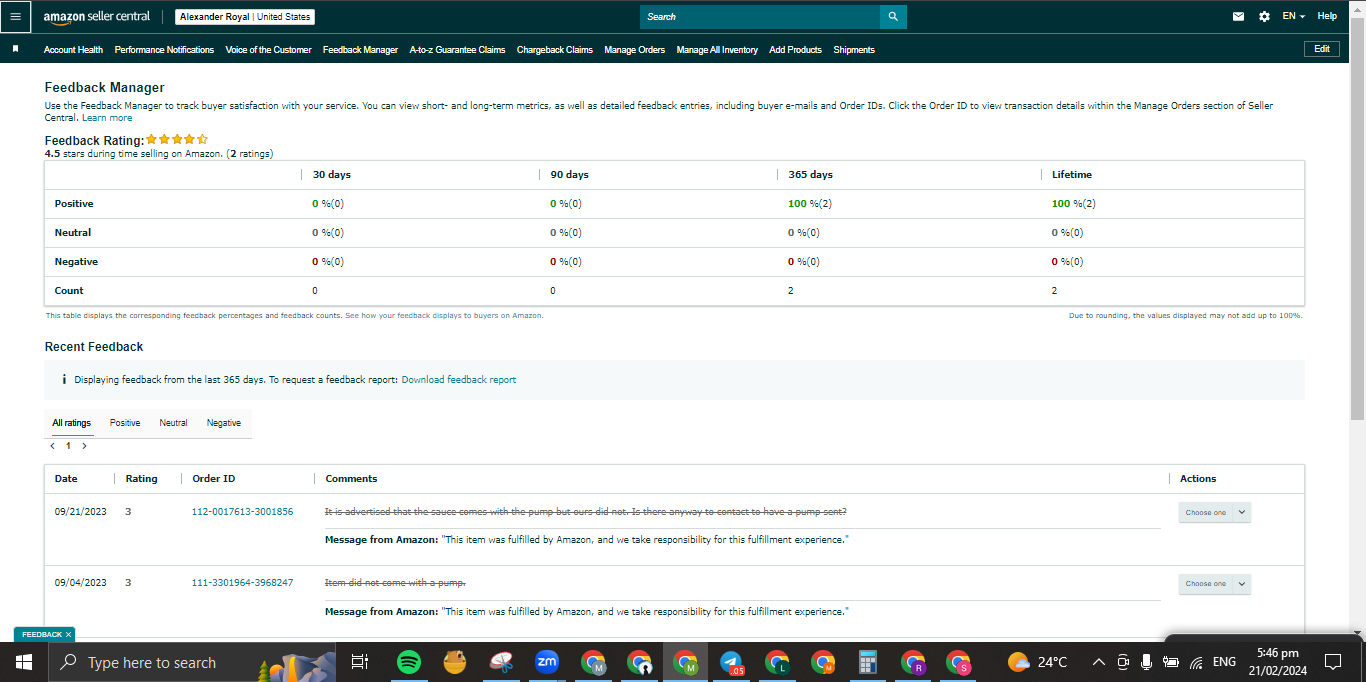Click the page number 1 in pagination
The height and width of the screenshot is (682, 1366).
(x=68, y=446)
